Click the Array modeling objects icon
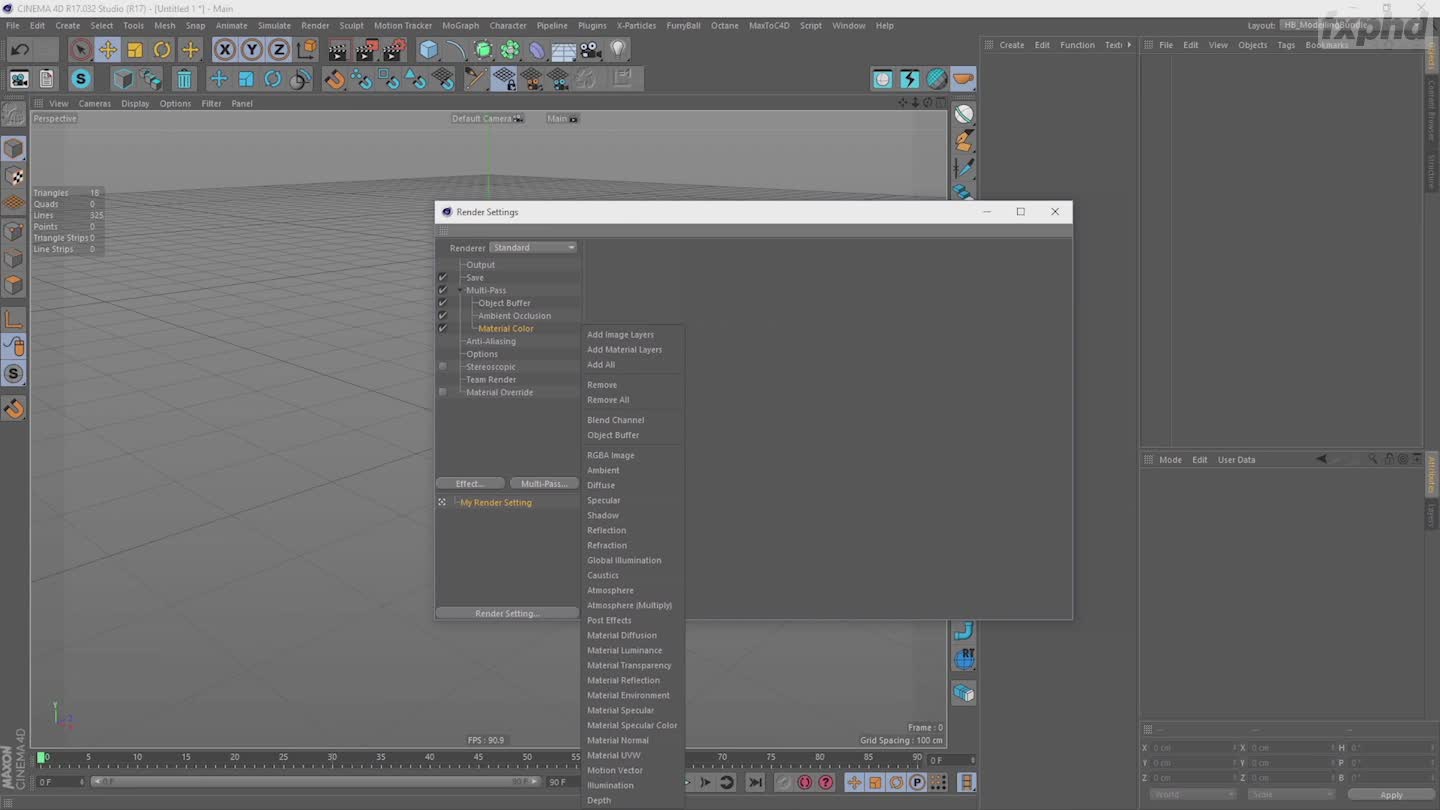The height and width of the screenshot is (810, 1440). pos(510,49)
